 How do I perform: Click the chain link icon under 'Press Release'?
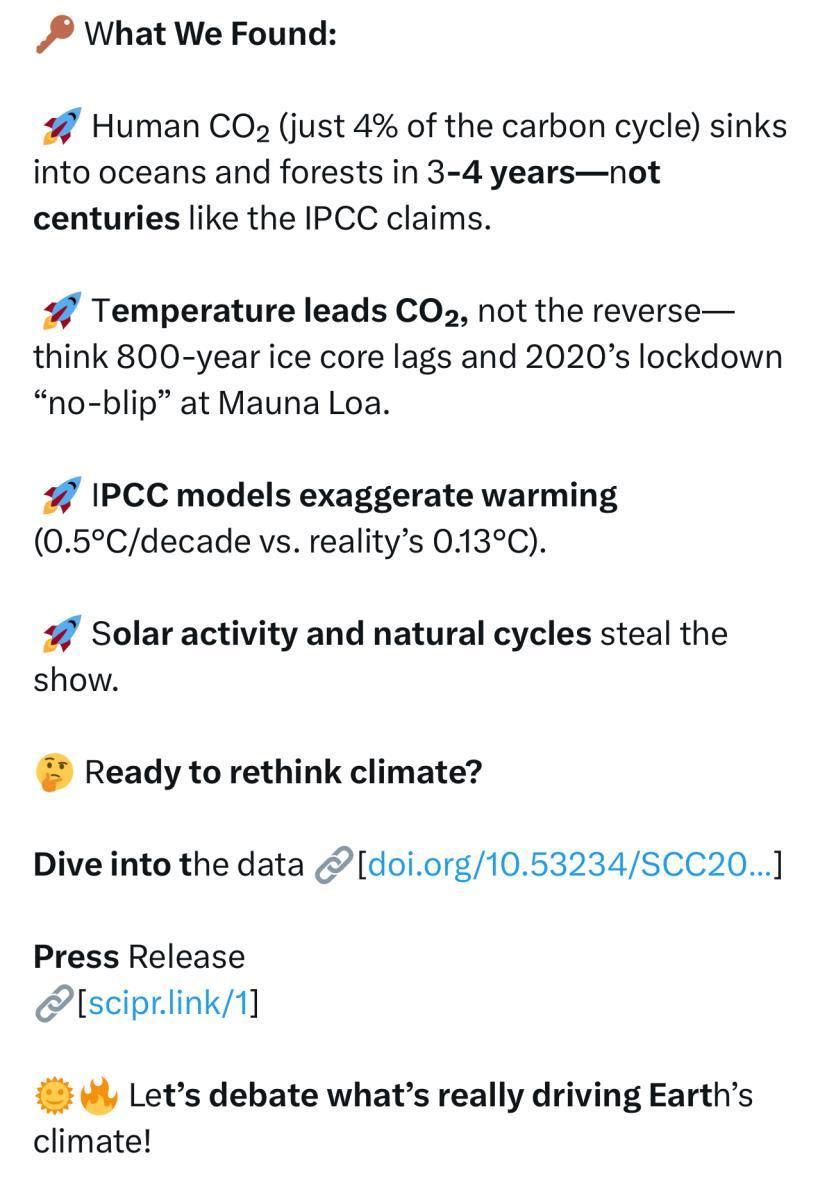(52, 1004)
